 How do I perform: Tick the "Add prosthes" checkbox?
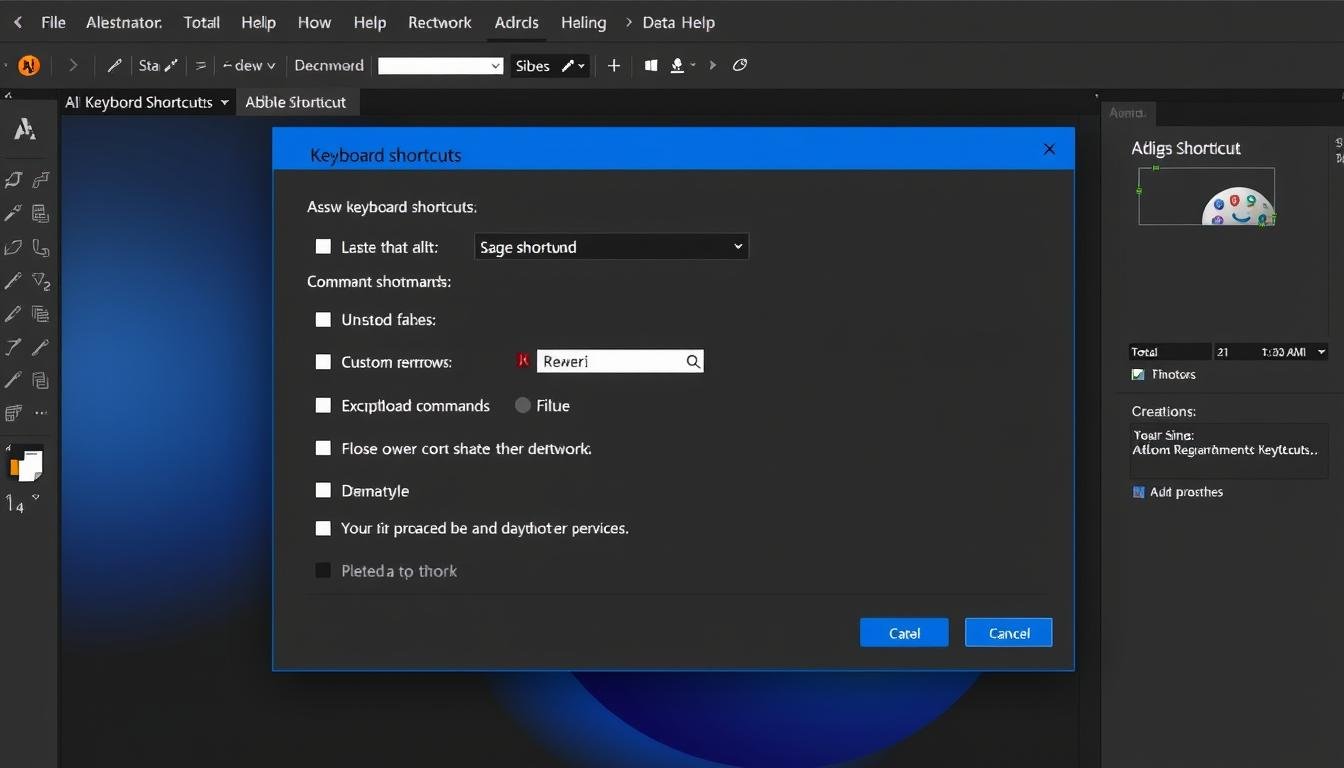(x=1138, y=492)
